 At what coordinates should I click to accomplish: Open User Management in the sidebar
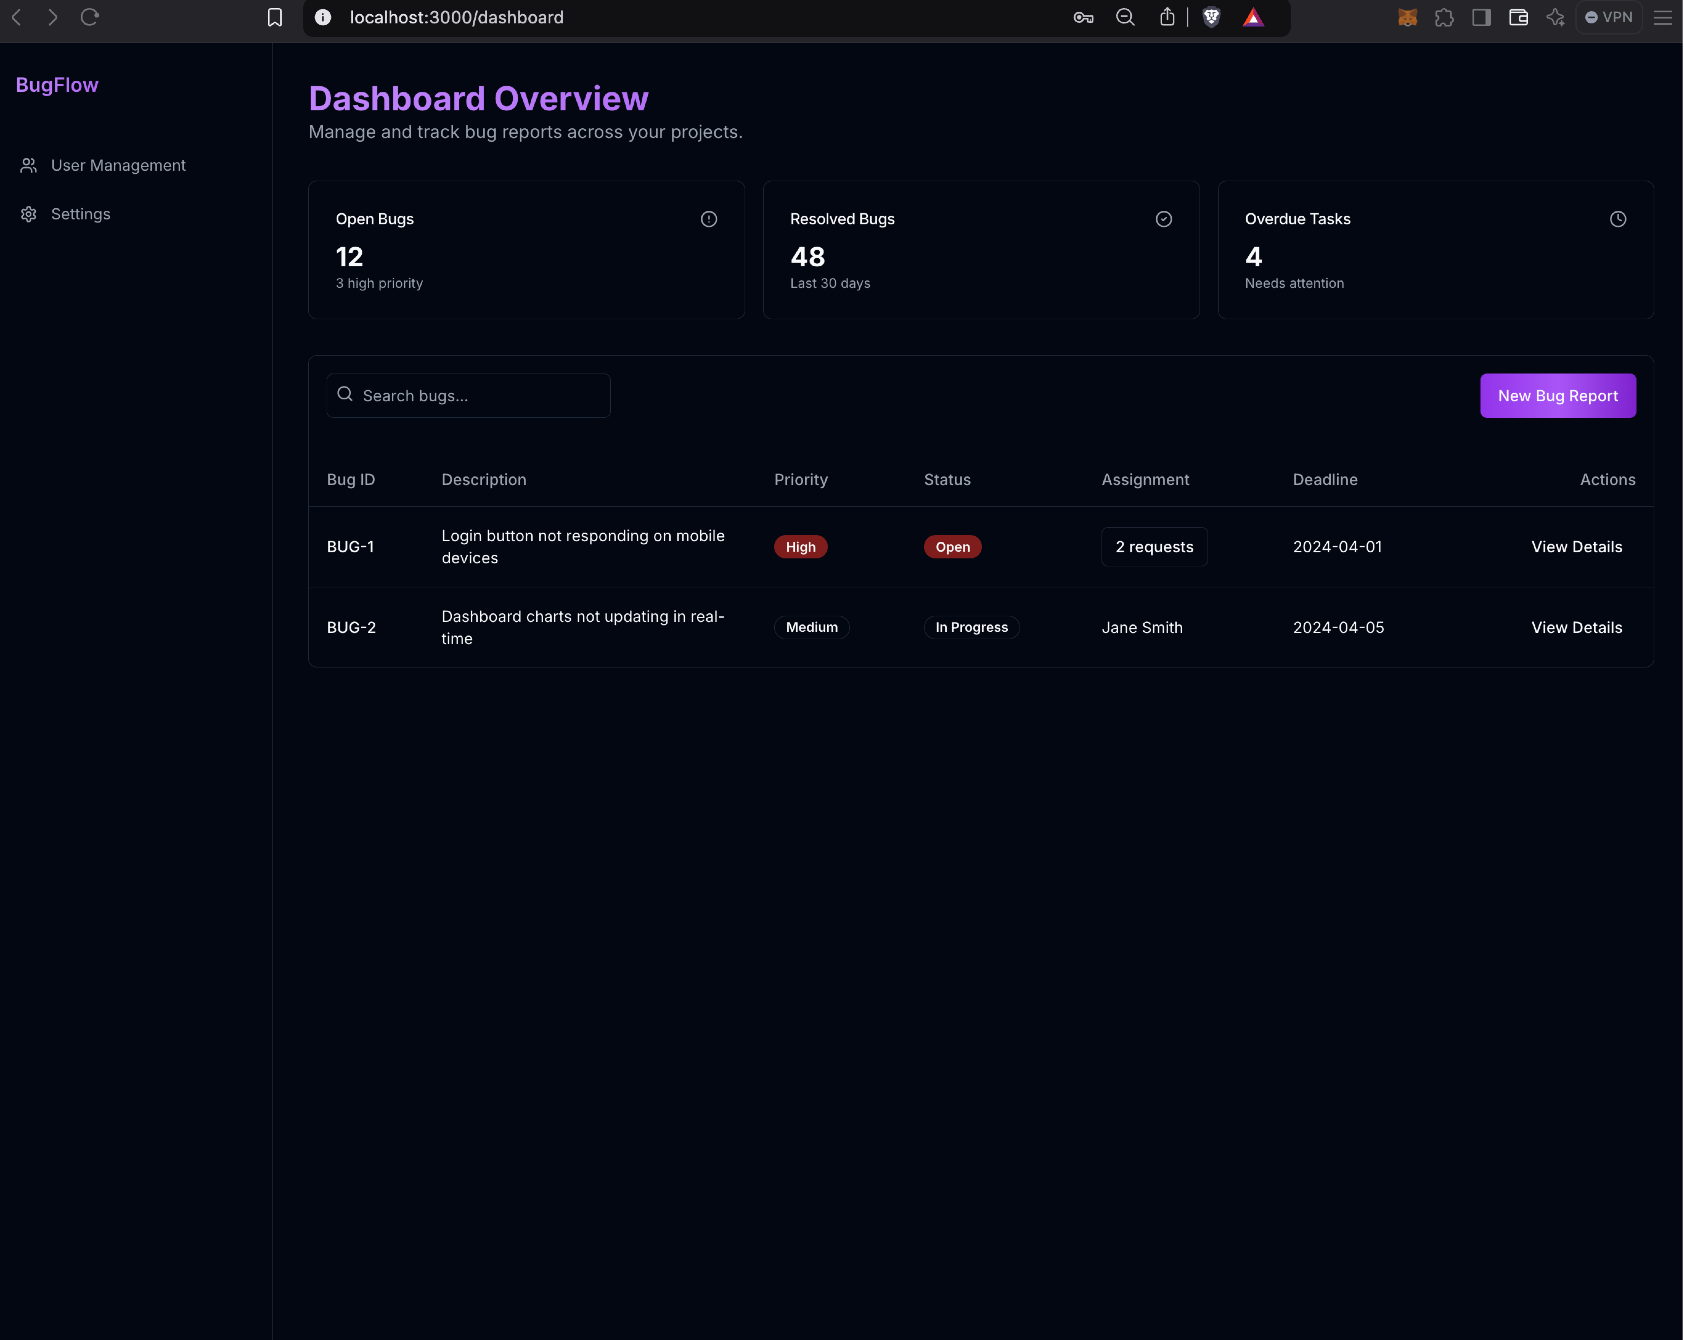click(x=118, y=166)
